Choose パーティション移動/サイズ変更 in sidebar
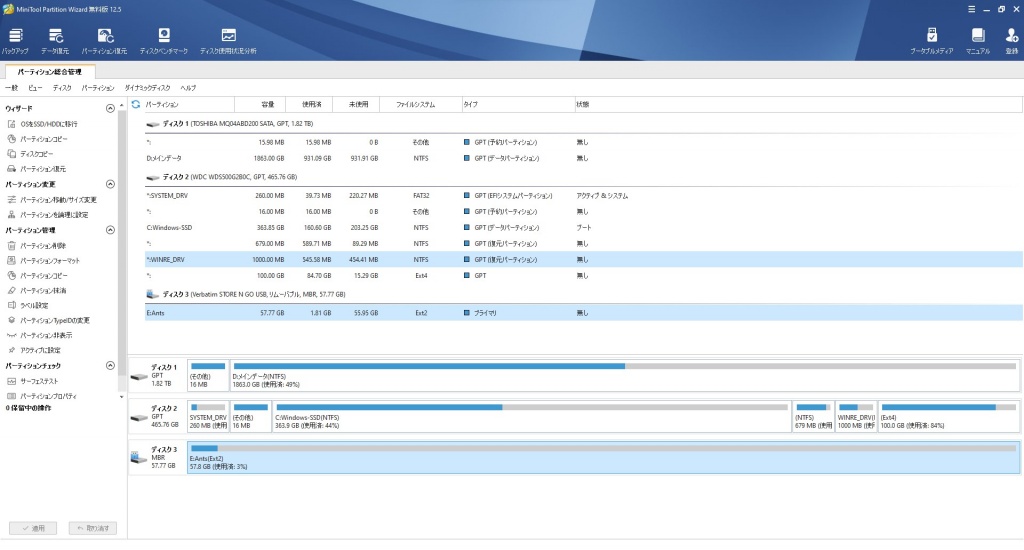The width and height of the screenshot is (1024, 550). coord(52,199)
